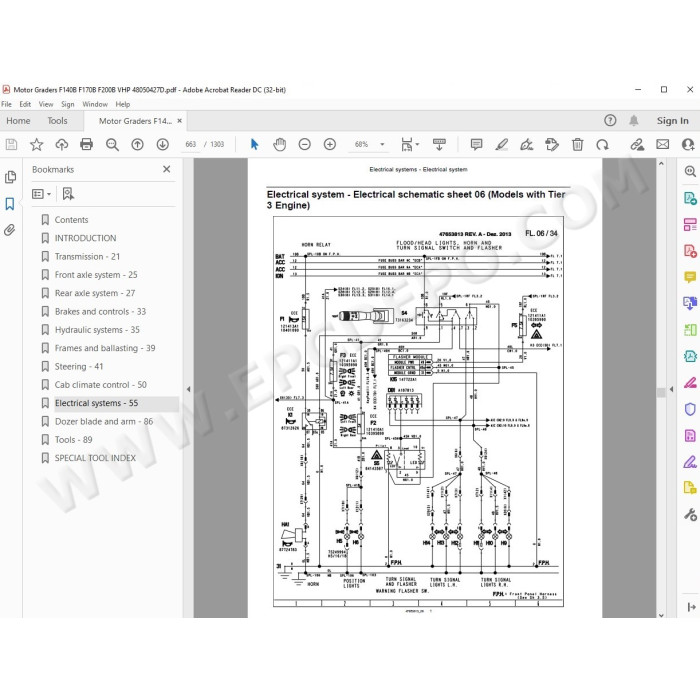Switch to the Tools tab

[58, 121]
